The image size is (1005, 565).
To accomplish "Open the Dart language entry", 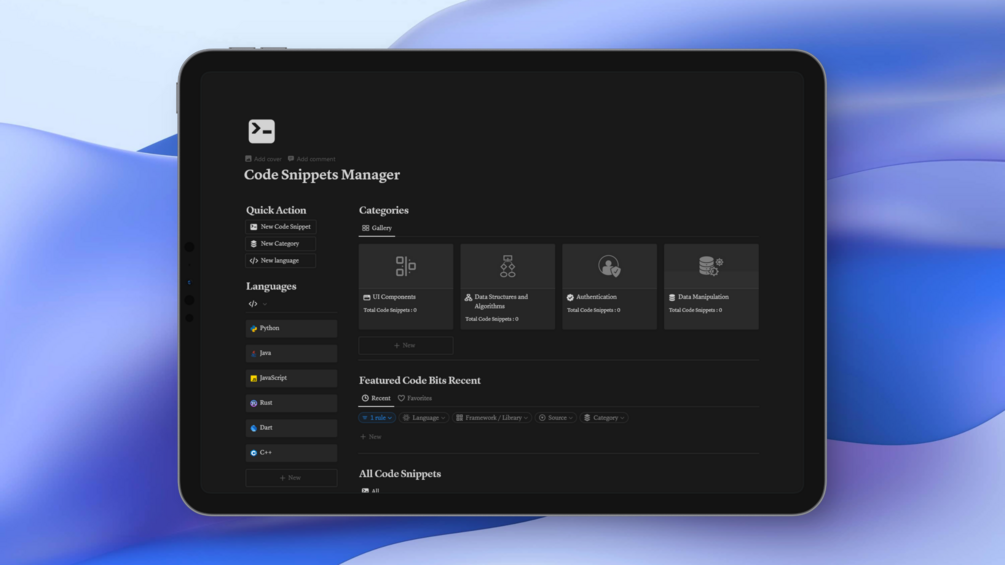I will click(291, 428).
